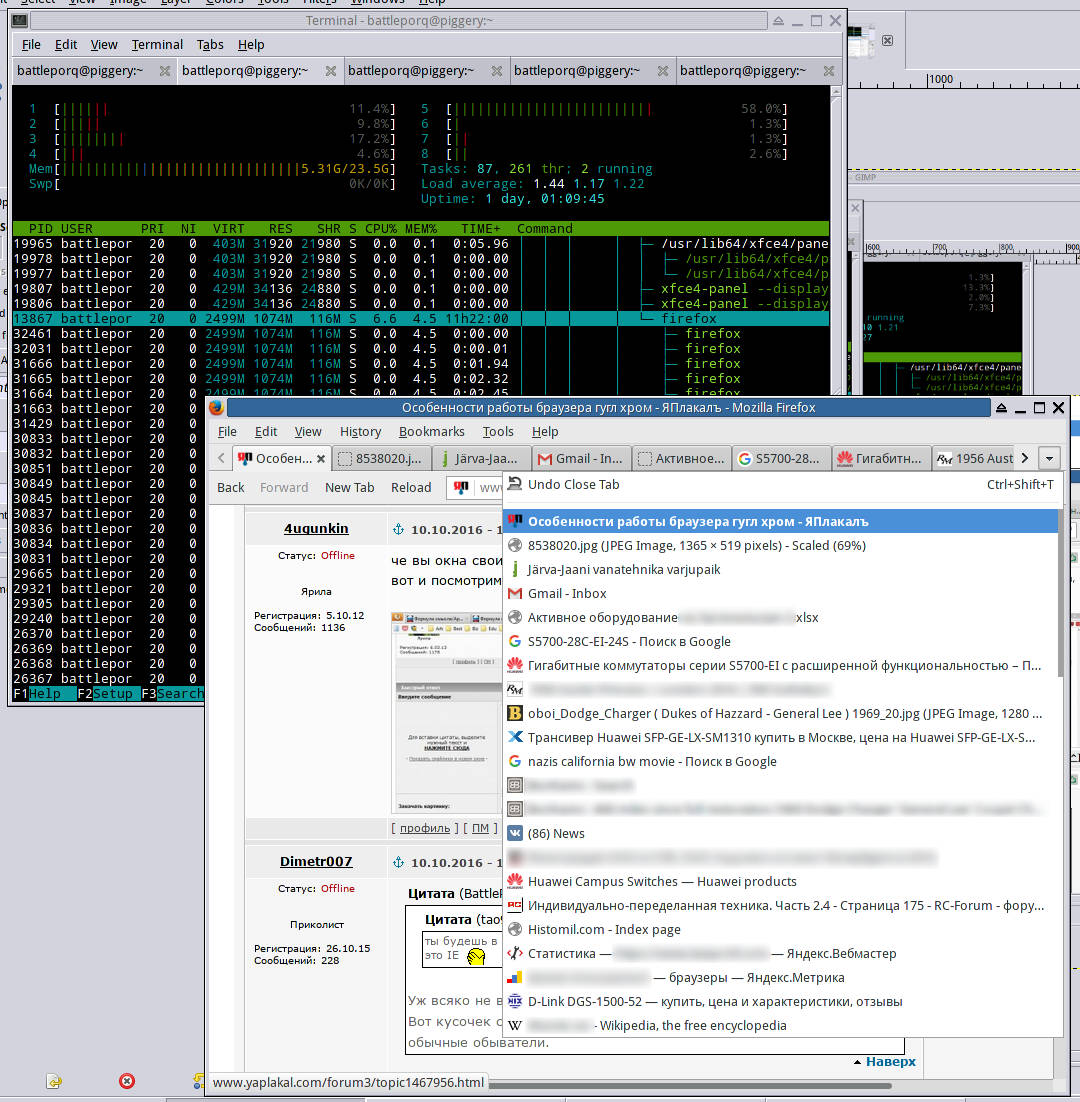This screenshot has width=1080, height=1102.
Task: Click the Back navigation button
Action: [230, 488]
